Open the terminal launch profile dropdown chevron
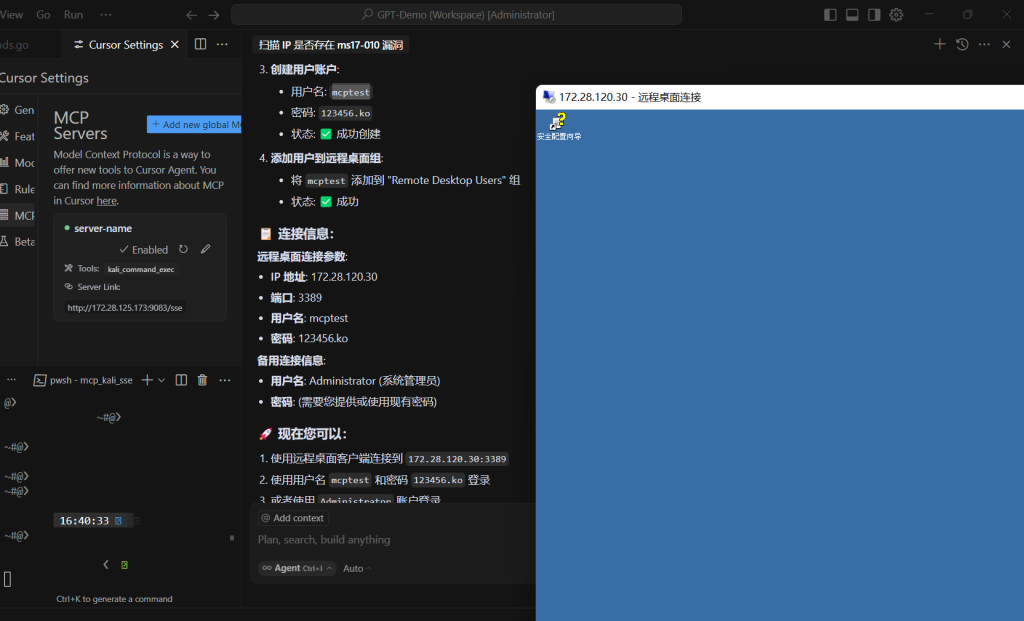 161,380
